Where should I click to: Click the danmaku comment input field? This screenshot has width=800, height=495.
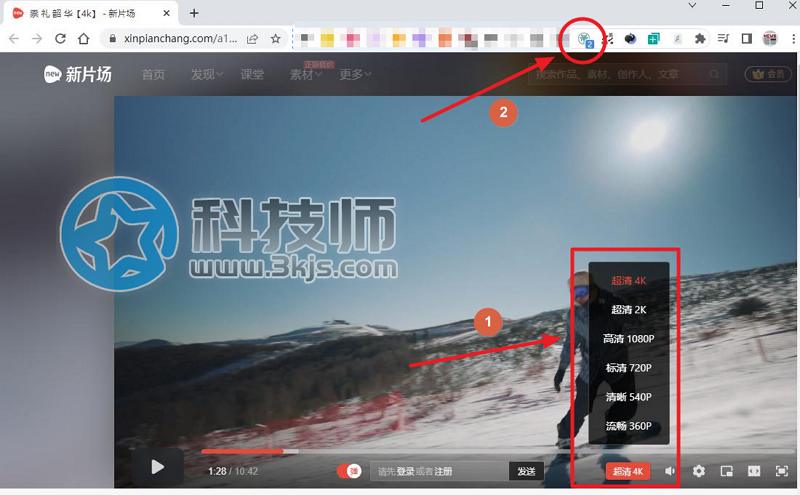coord(439,471)
